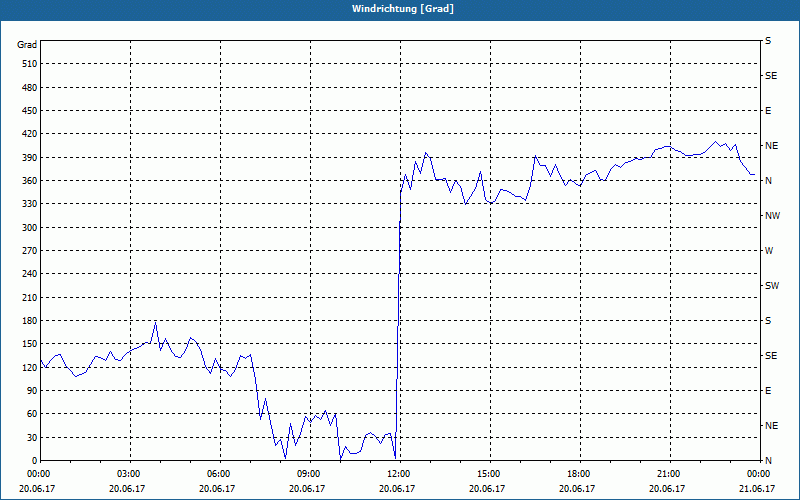Click the SE compass label level with 480
The width and height of the screenshot is (800, 500).
771,76
